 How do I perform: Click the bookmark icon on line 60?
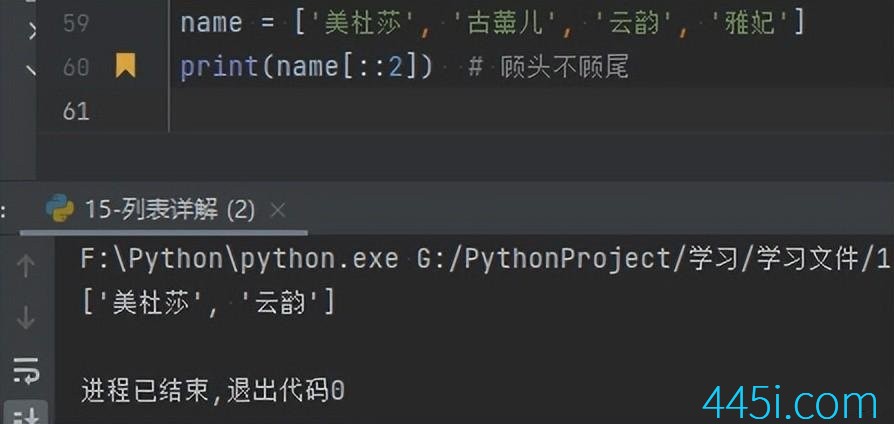pos(125,66)
